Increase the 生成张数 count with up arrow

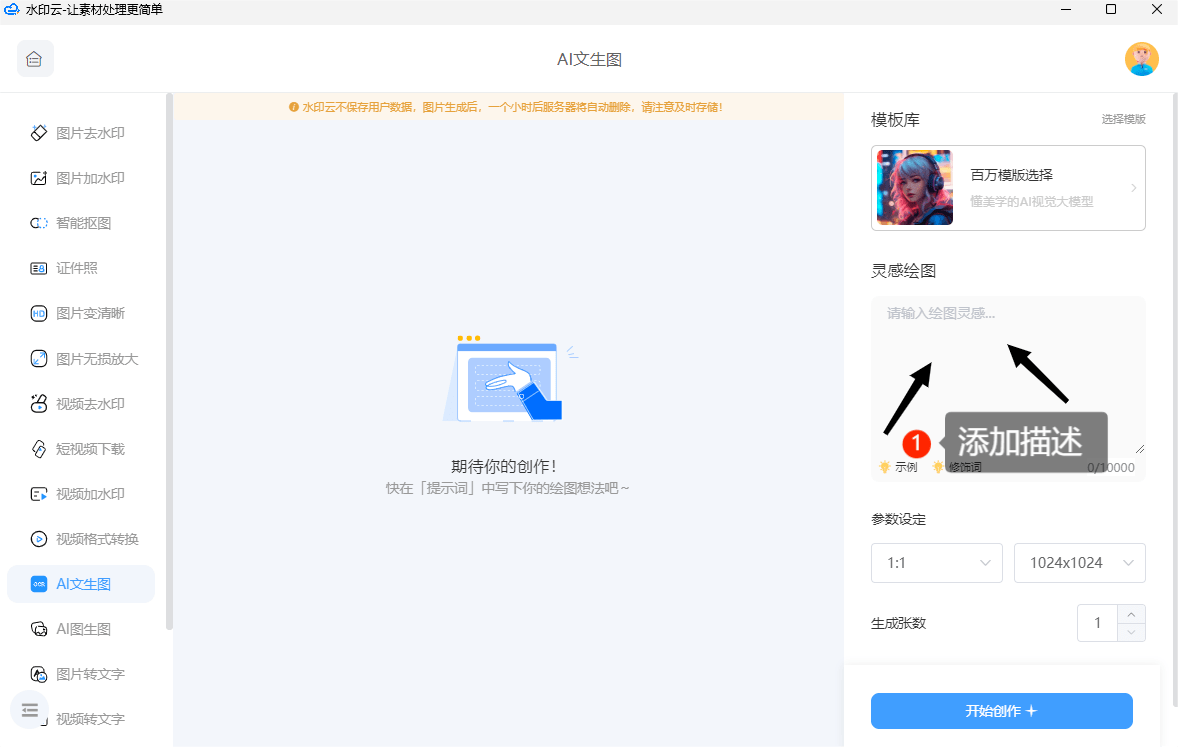1131,614
